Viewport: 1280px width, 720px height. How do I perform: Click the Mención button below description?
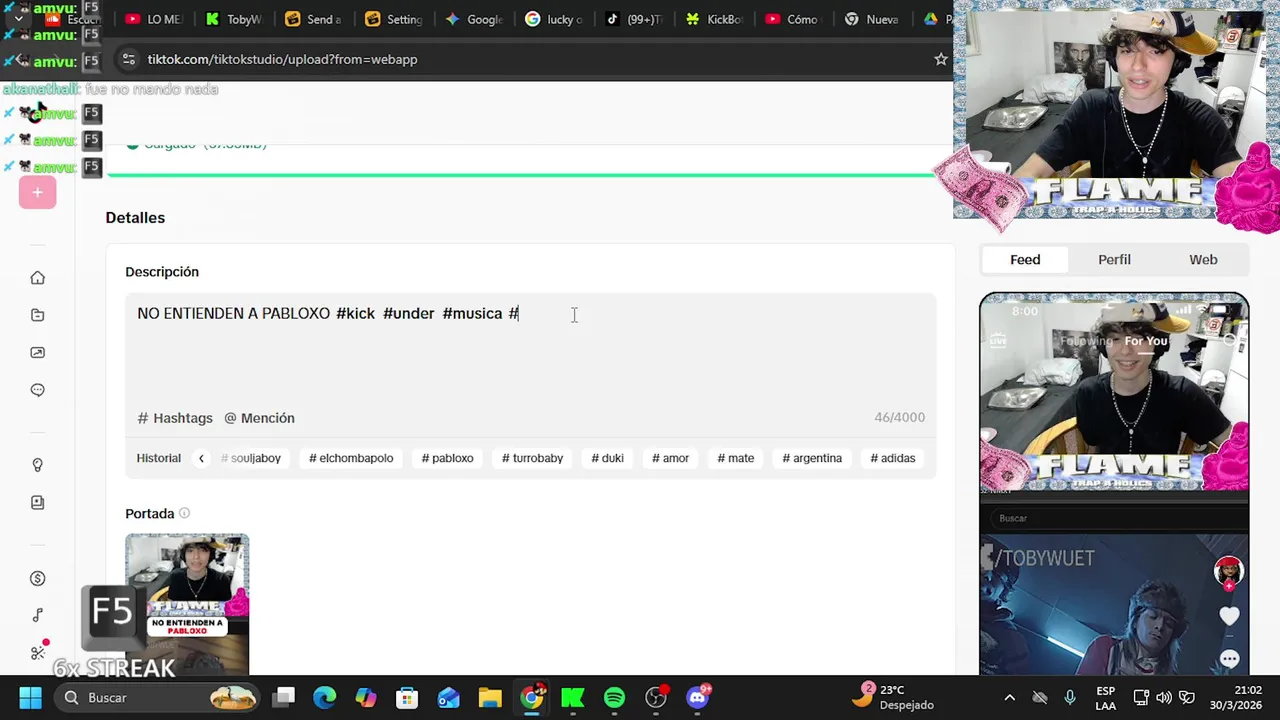[x=259, y=418]
